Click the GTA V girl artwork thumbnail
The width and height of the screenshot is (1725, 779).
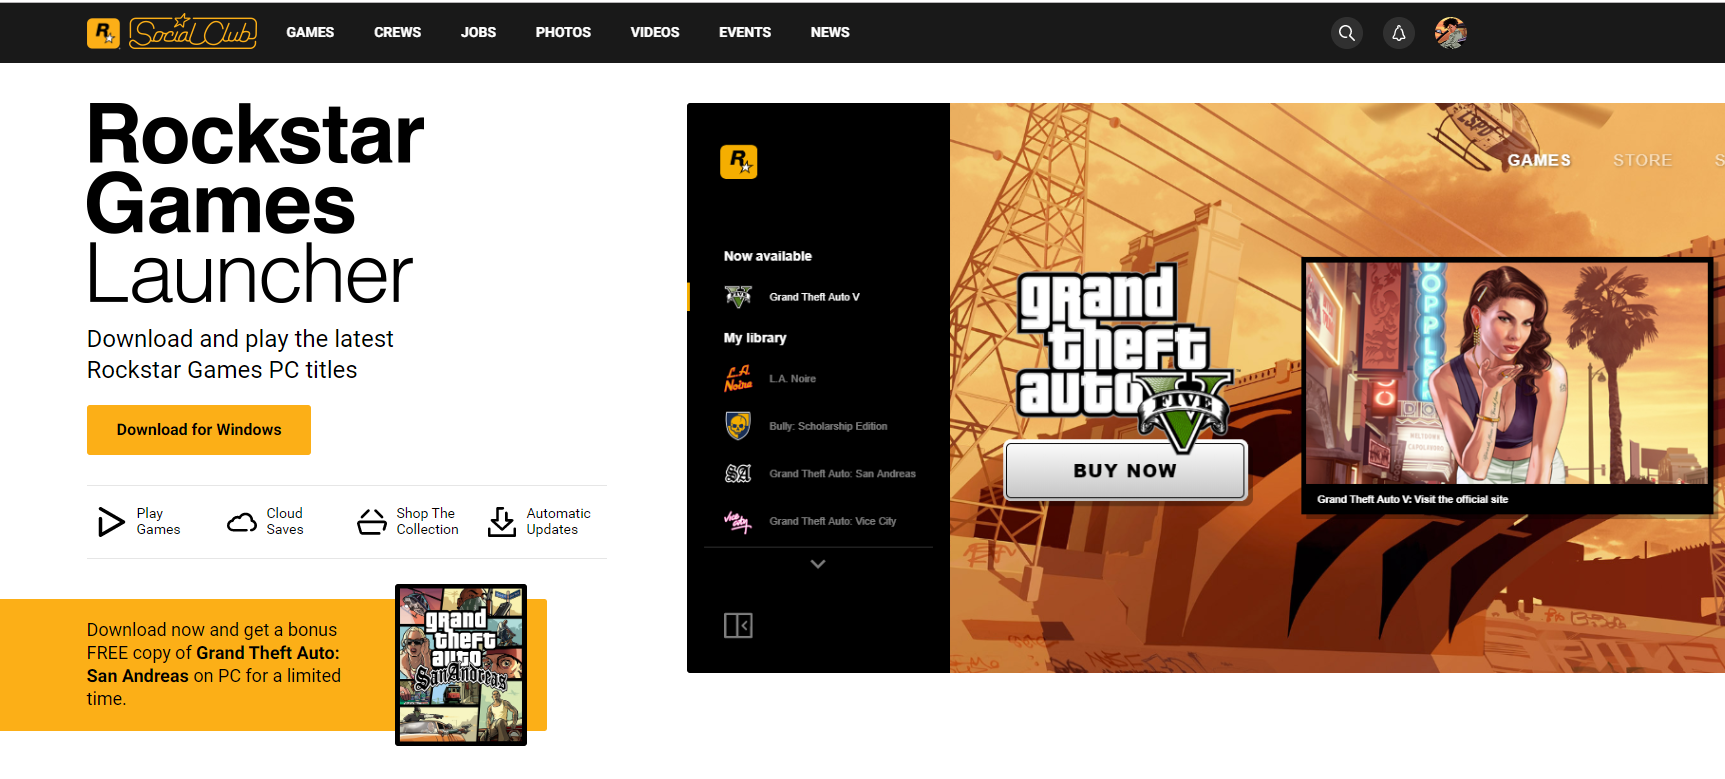coord(1507,374)
